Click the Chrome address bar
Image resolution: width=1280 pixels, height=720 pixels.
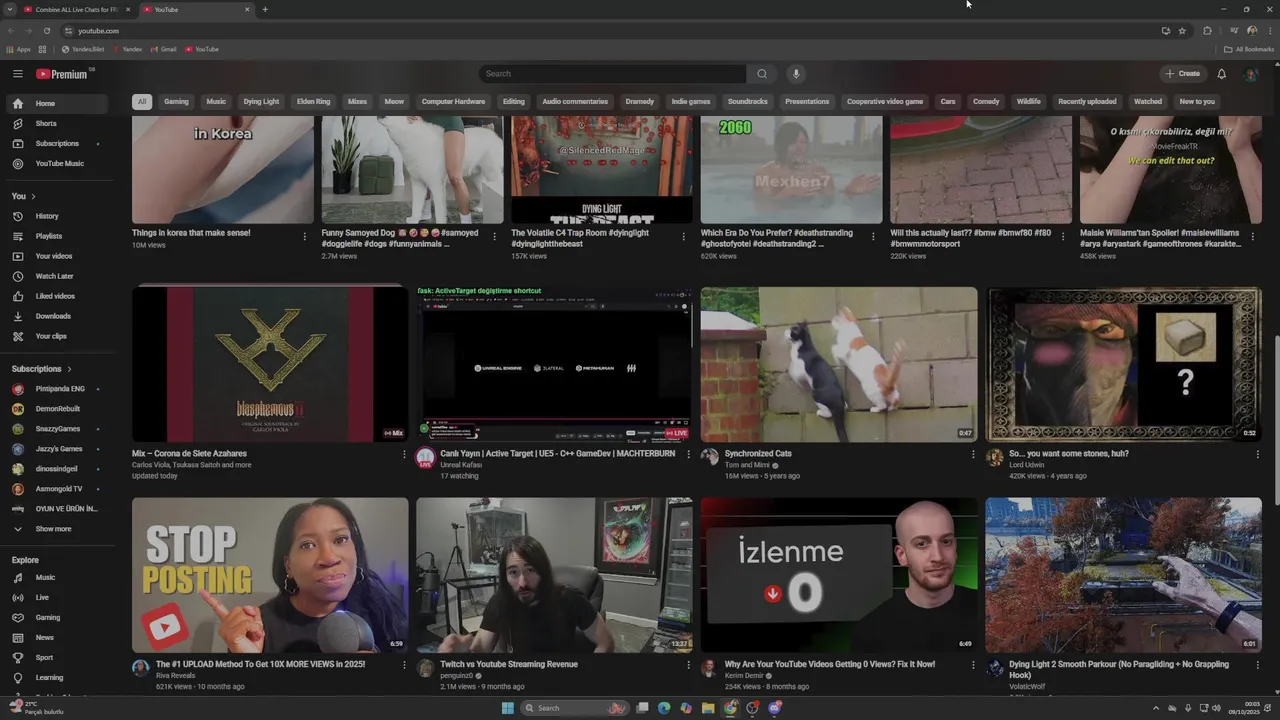[x=610, y=31]
